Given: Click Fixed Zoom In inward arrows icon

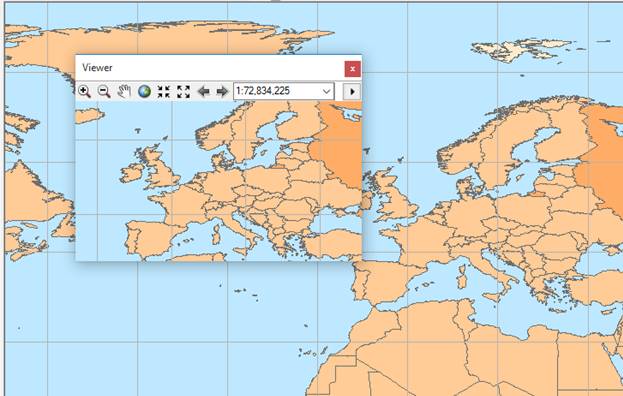Looking at the screenshot, I should click(x=164, y=91).
